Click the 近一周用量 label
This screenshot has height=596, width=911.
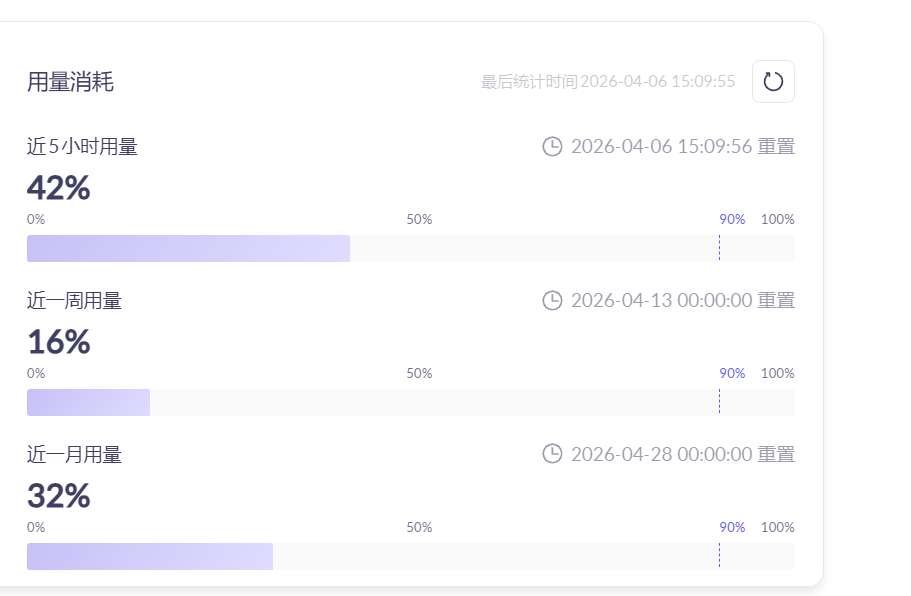pyautogui.click(x=74, y=300)
